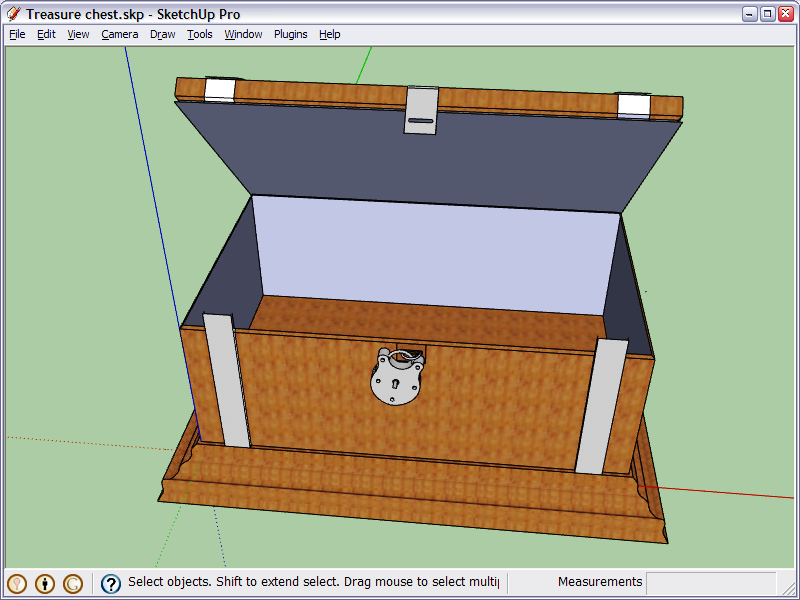800x600 pixels.
Task: Open the Edit menu
Action: (46, 34)
